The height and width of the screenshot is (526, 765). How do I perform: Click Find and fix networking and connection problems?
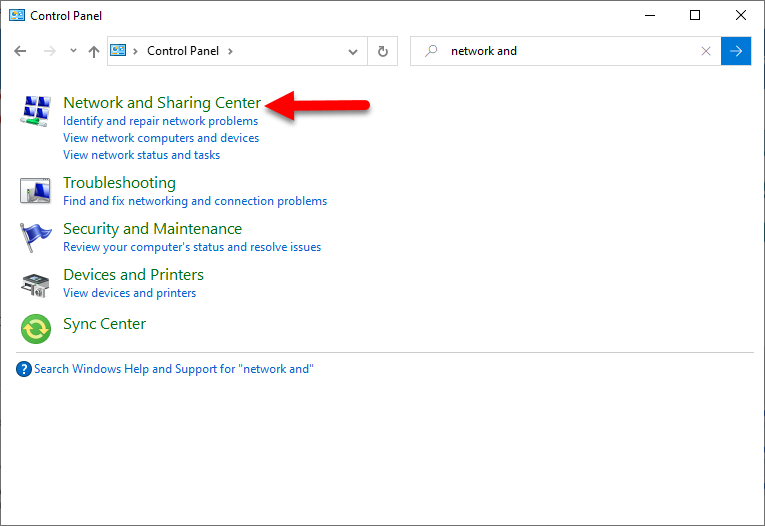[x=195, y=201]
